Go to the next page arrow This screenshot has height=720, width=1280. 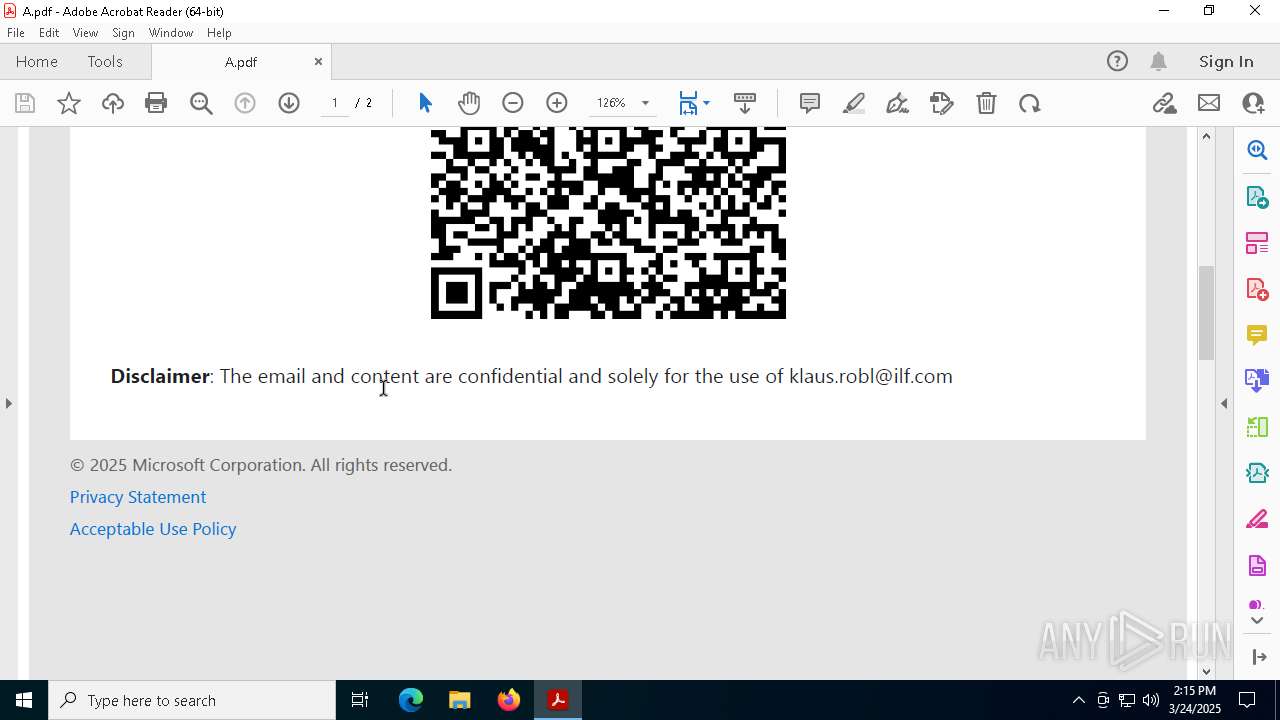click(289, 103)
